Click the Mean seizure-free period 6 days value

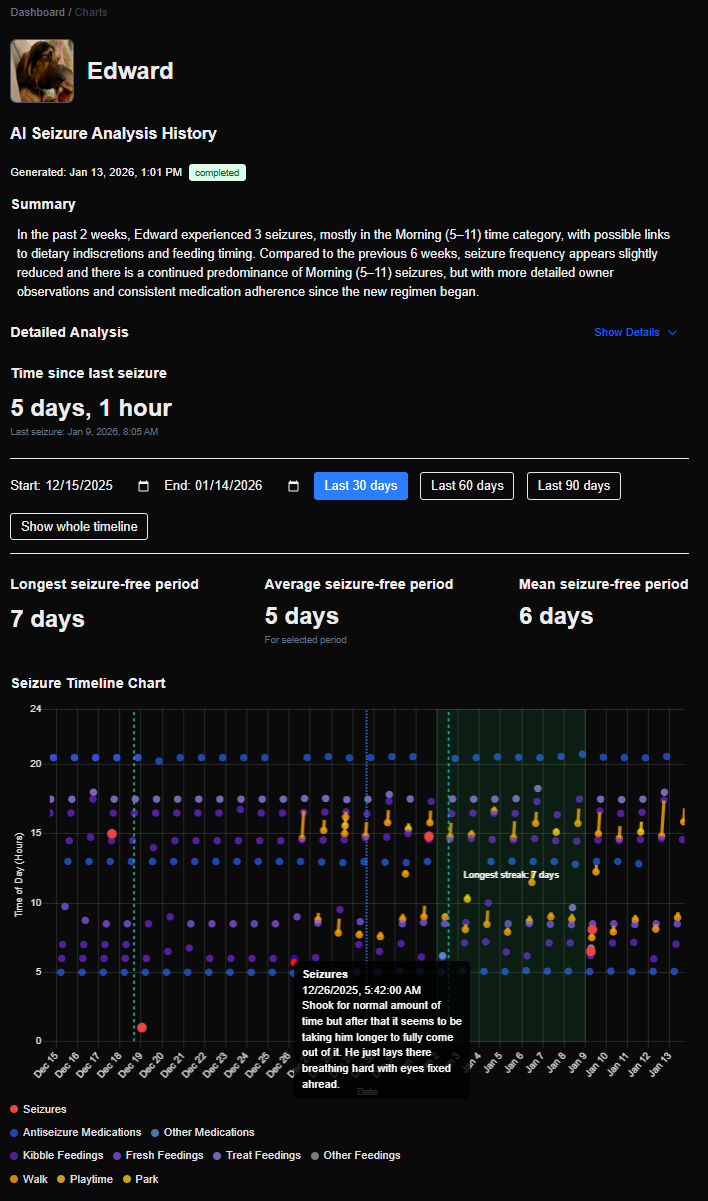(556, 616)
